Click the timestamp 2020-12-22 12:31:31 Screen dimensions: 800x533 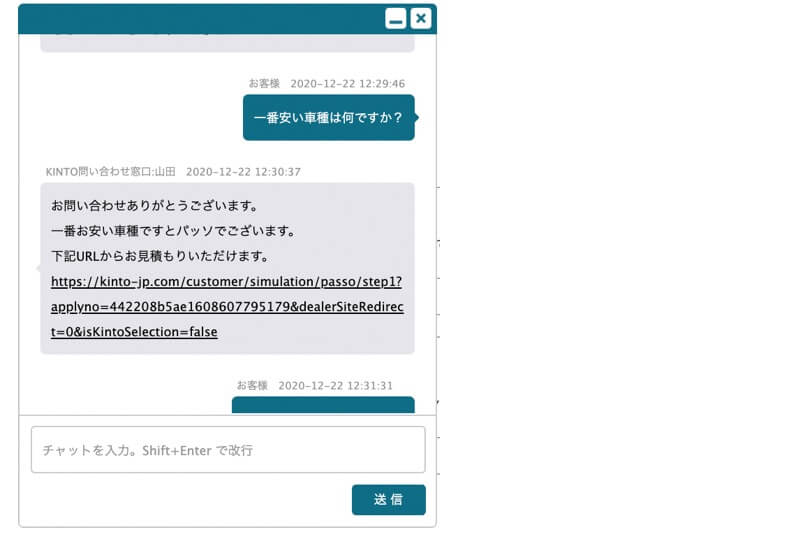coord(336,386)
